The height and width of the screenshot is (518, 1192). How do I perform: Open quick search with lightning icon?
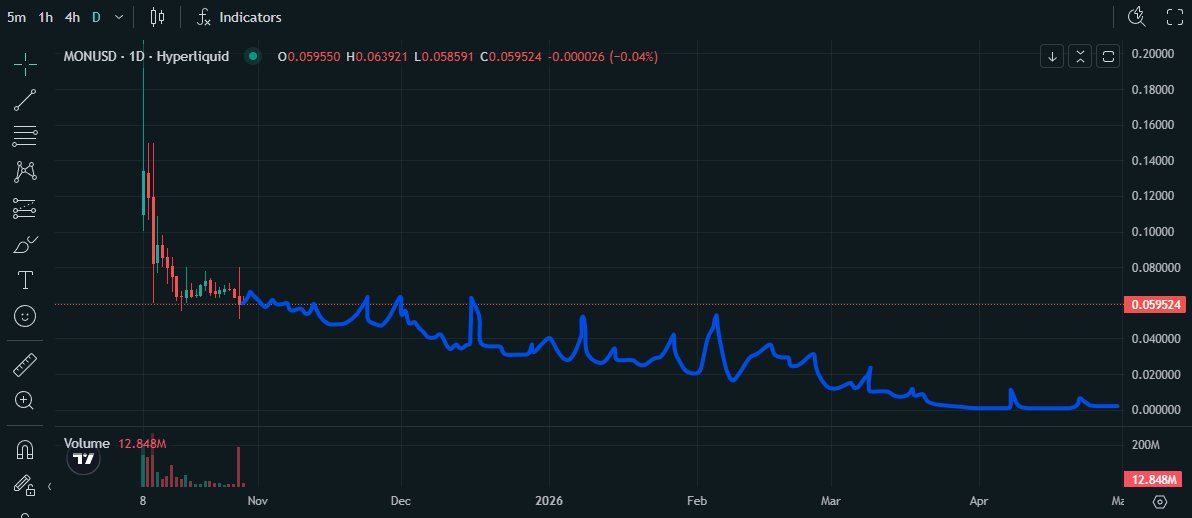tap(1137, 16)
